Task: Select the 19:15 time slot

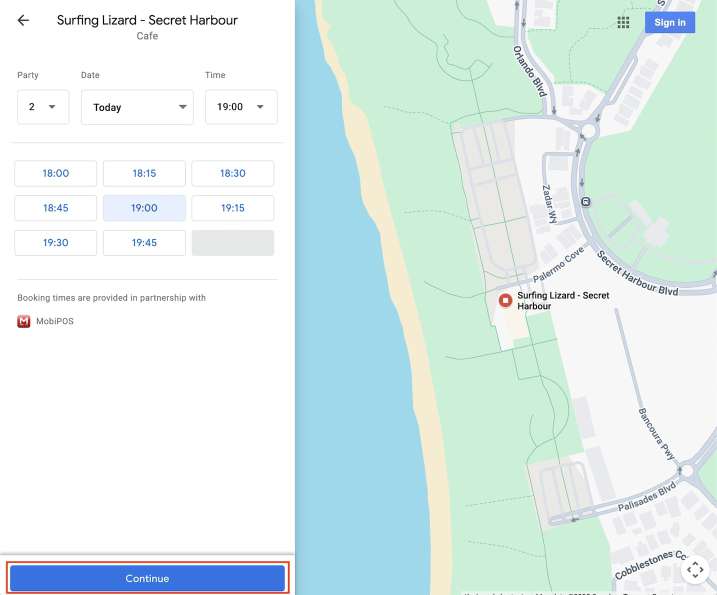Action: [x=233, y=208]
